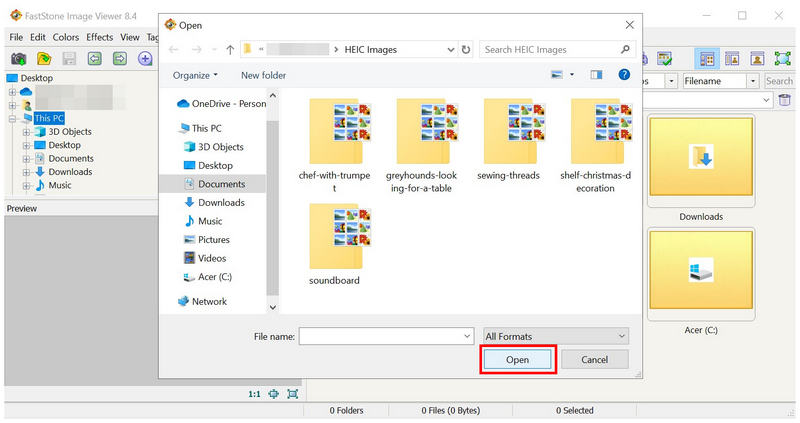
Task: Click the Search HEIC Images field
Action: point(557,49)
